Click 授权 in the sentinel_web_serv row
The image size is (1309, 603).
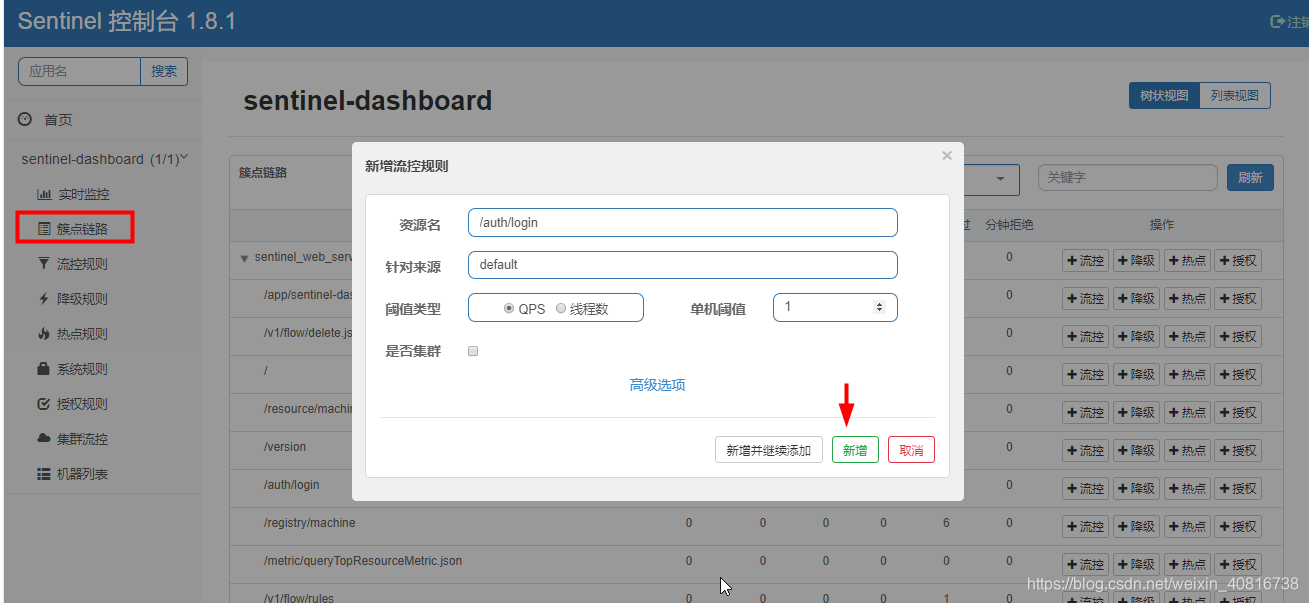tap(1238, 260)
